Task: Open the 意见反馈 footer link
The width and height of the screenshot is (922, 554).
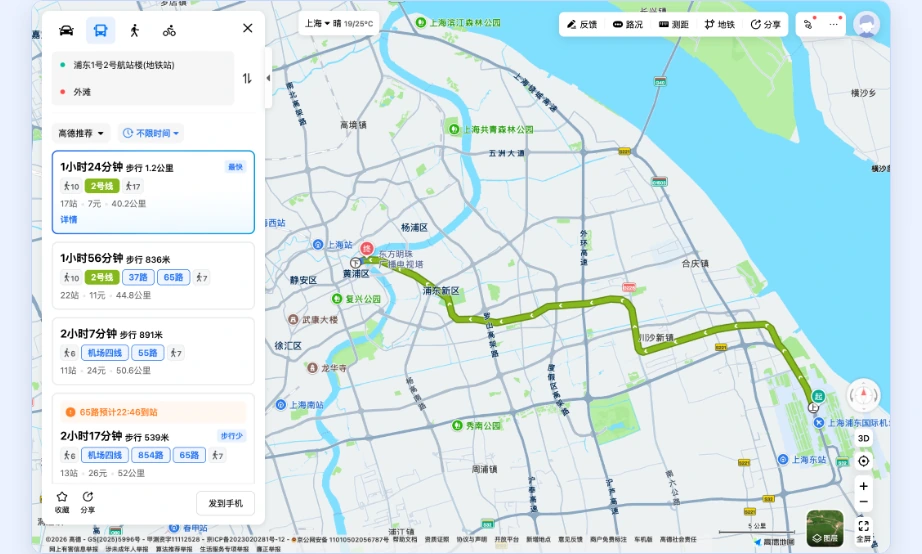Action: coord(570,539)
